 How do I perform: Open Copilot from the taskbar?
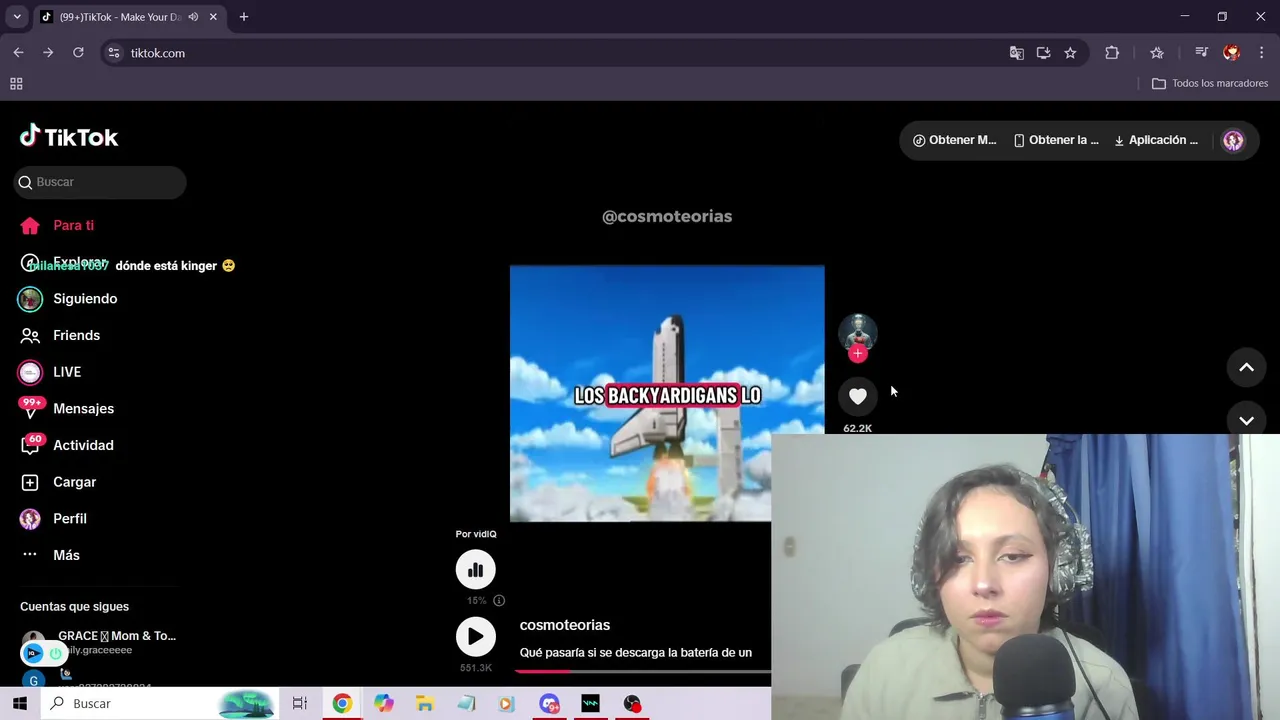pyautogui.click(x=384, y=704)
